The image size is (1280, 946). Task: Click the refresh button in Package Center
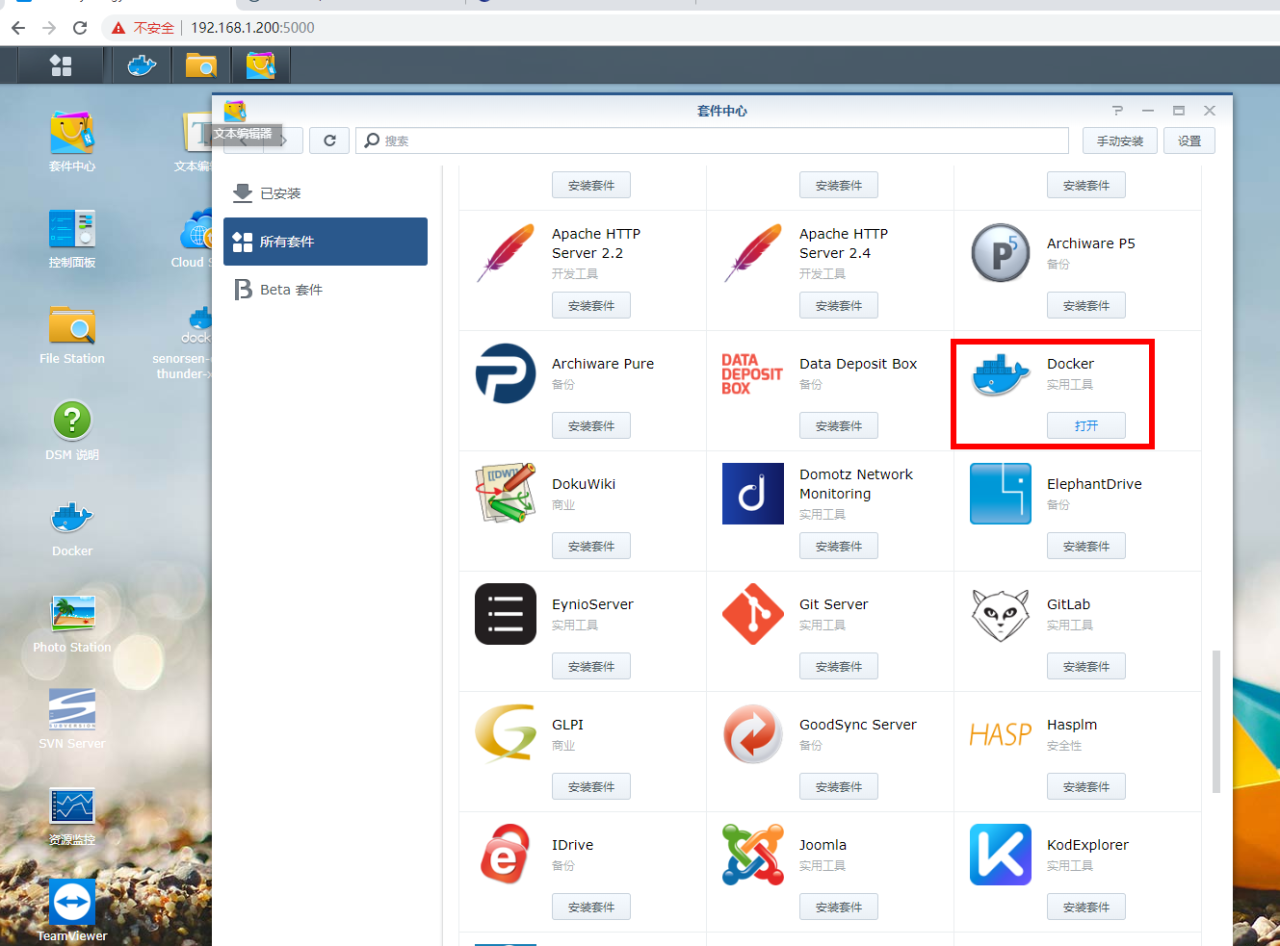329,141
